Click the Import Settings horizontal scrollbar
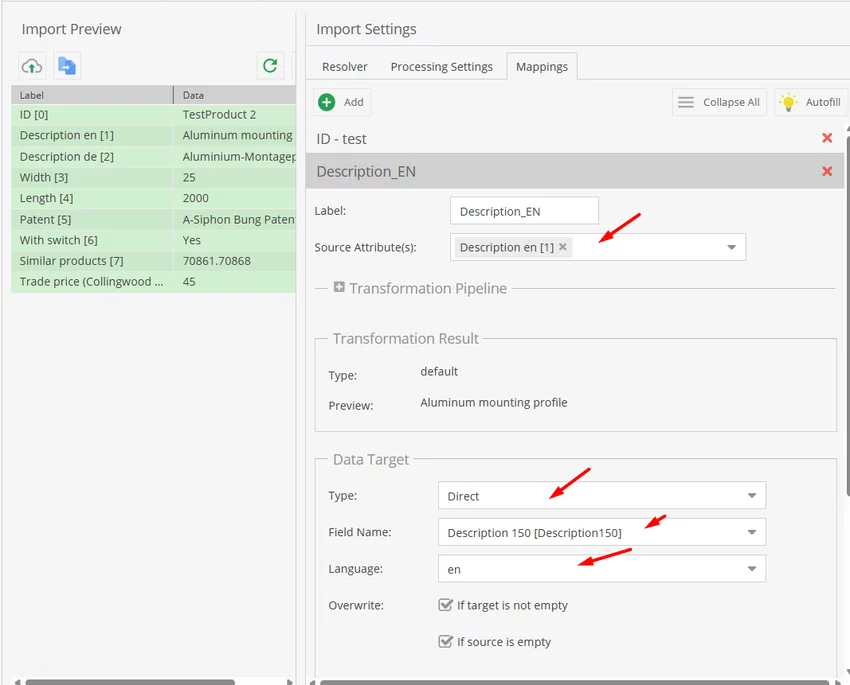The image size is (850, 685). pyautogui.click(x=575, y=682)
